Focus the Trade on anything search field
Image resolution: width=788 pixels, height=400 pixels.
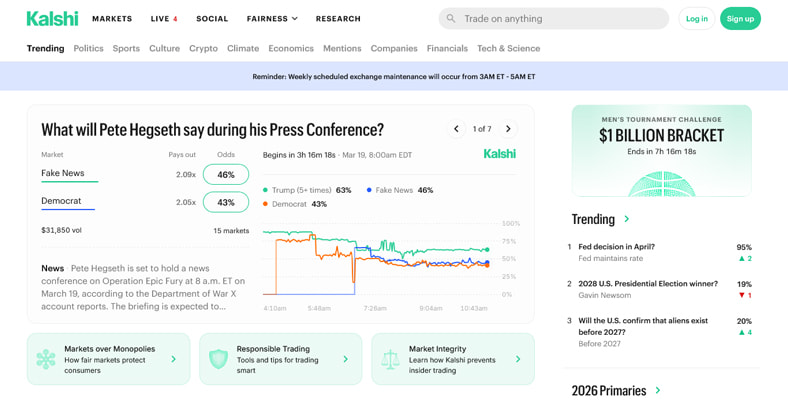pos(560,18)
